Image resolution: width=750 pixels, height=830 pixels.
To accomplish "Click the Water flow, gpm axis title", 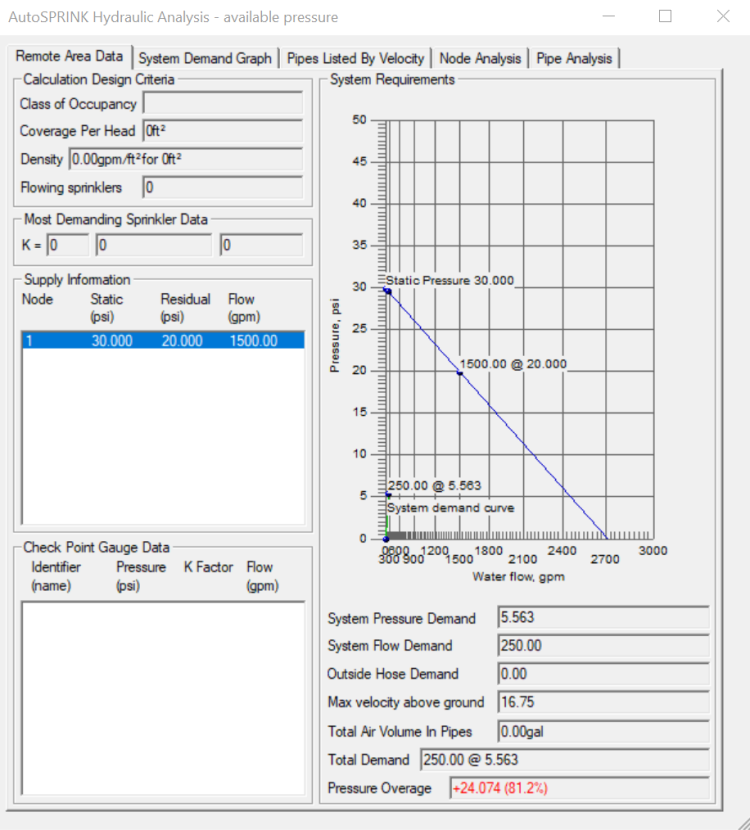I will click(518, 577).
